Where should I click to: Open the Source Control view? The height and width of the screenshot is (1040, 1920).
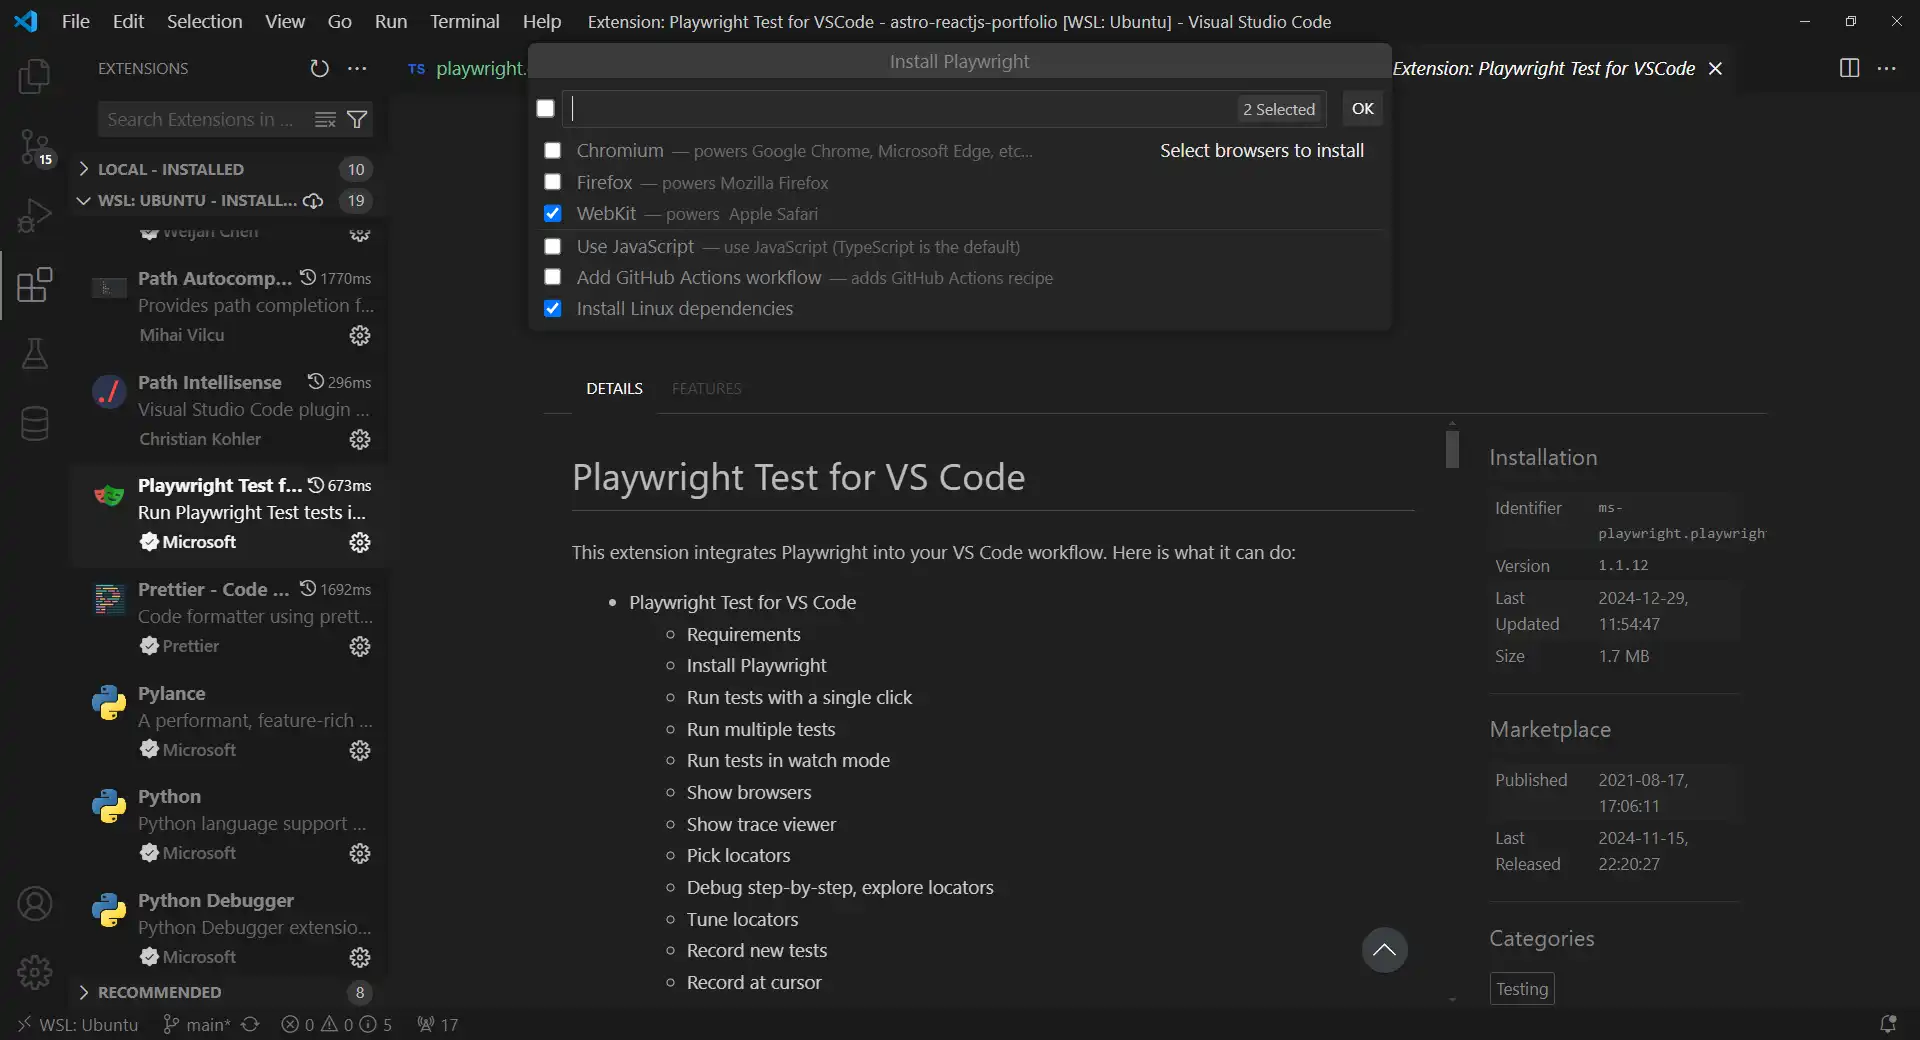36,147
